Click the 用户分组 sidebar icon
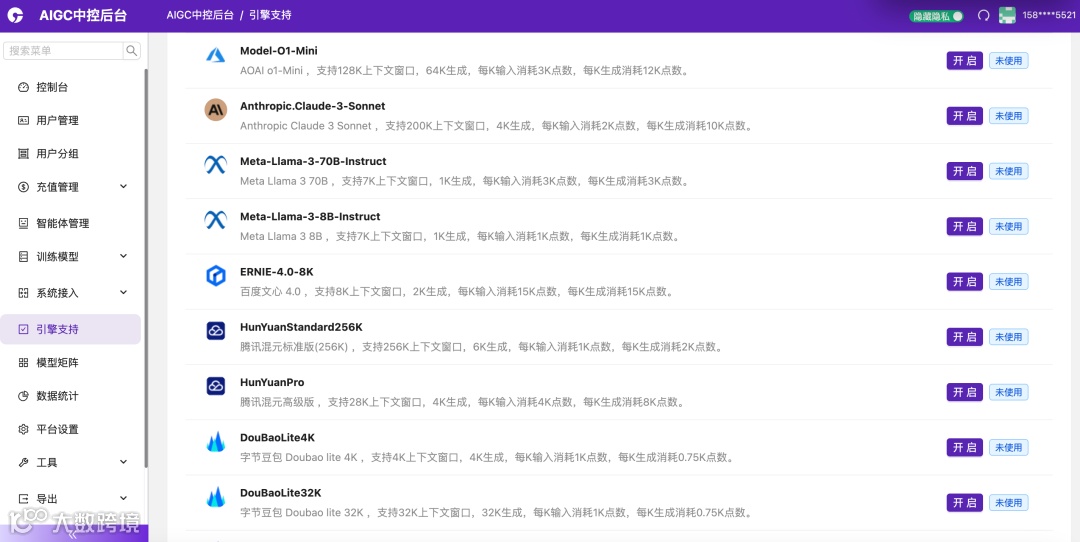The width and height of the screenshot is (1080, 542). tap(23, 154)
